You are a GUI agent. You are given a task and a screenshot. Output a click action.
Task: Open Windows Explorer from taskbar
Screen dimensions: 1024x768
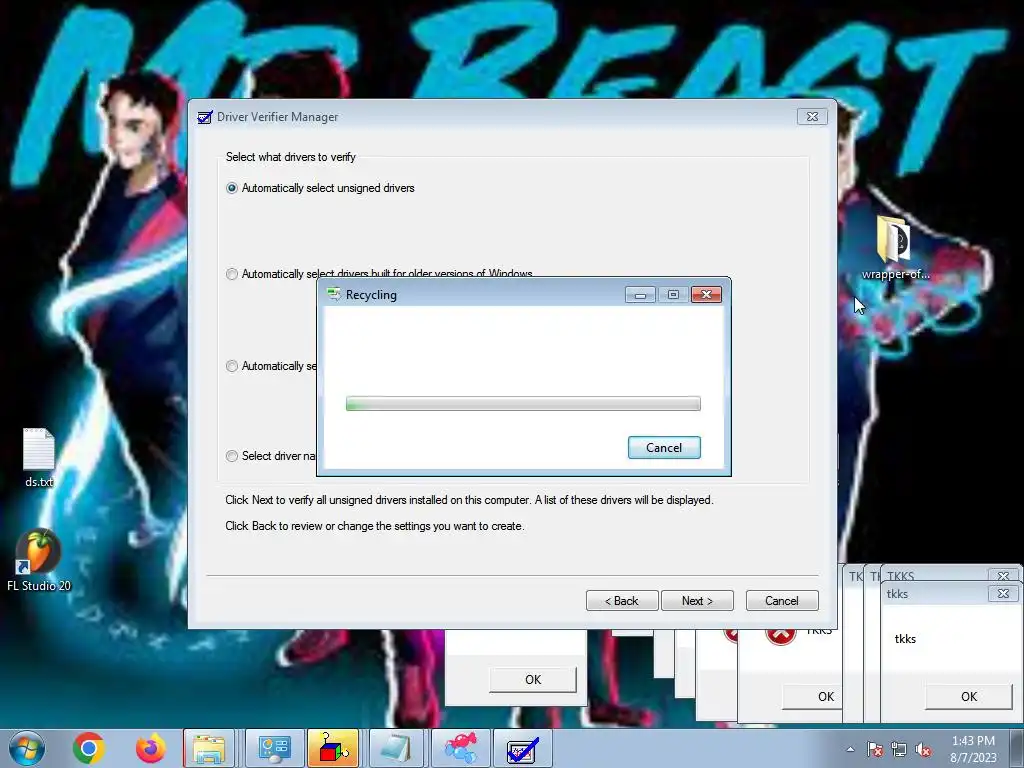point(209,748)
